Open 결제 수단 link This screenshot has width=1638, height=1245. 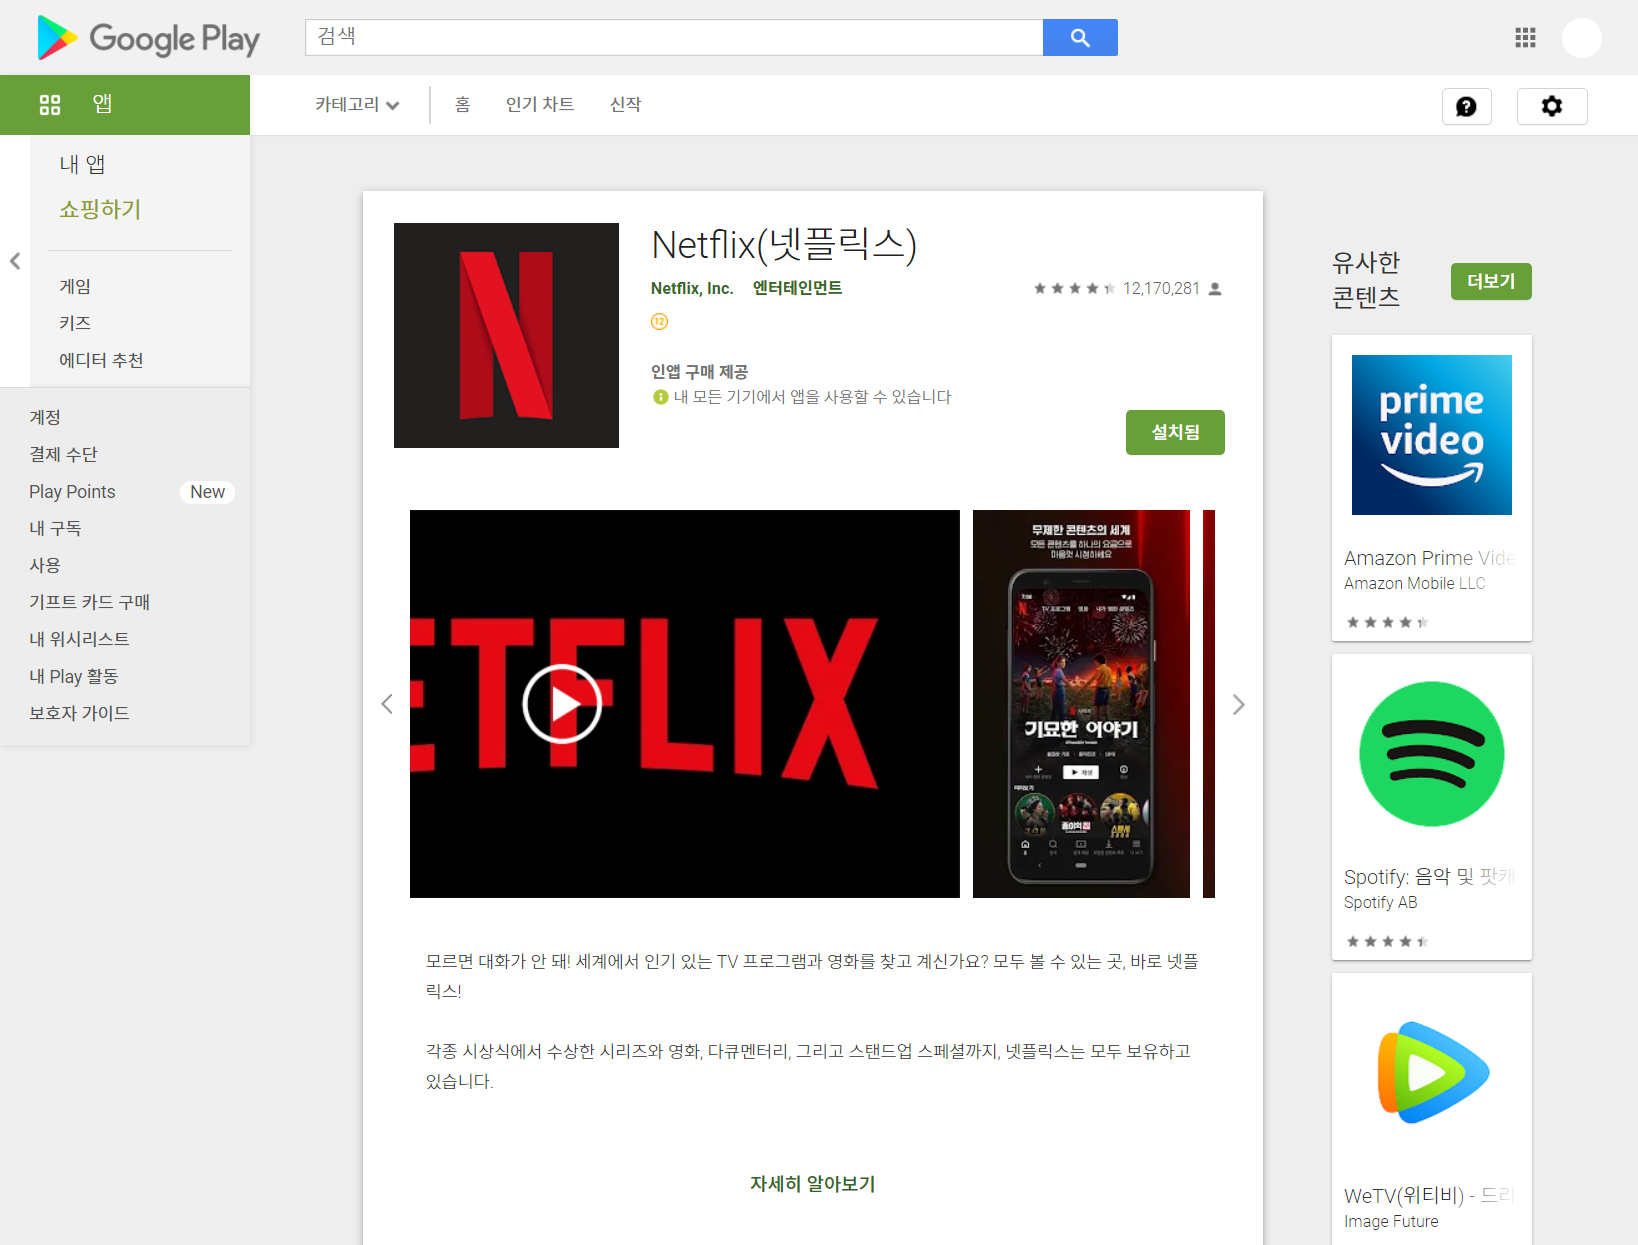[63, 454]
